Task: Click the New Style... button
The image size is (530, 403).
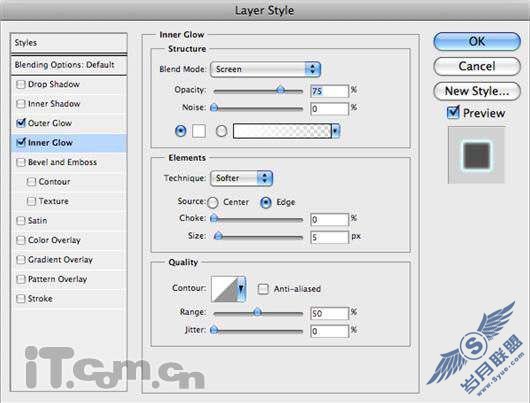Action: pos(477,91)
